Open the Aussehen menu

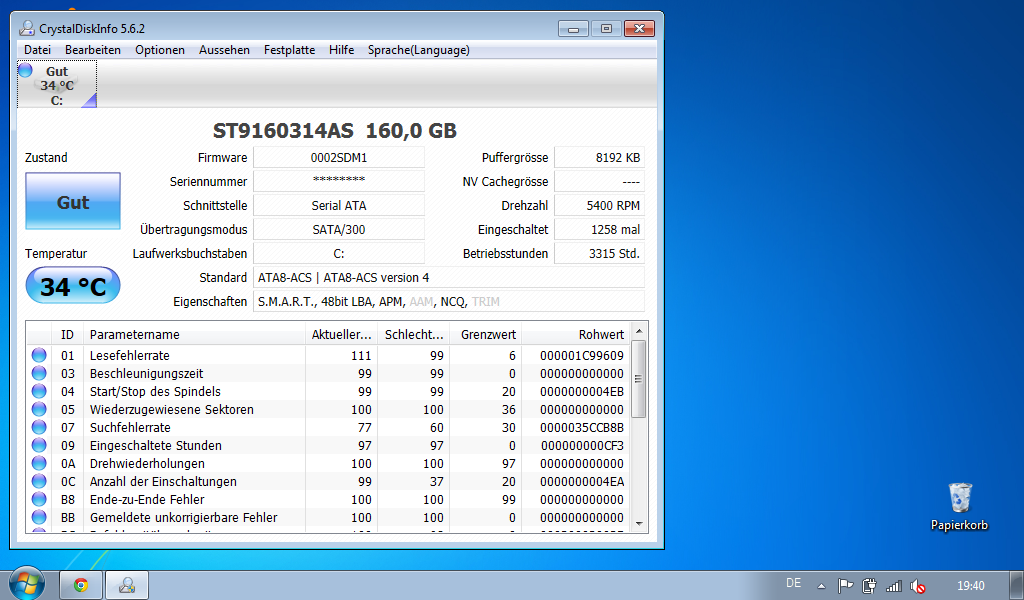coord(224,50)
